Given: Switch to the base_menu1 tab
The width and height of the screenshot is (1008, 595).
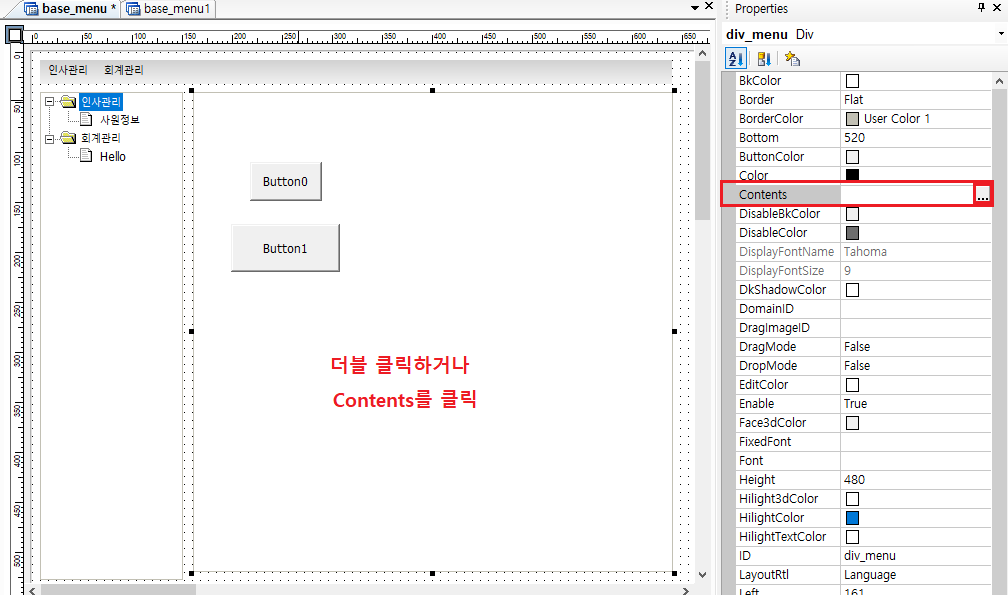Looking at the screenshot, I should click(168, 9).
